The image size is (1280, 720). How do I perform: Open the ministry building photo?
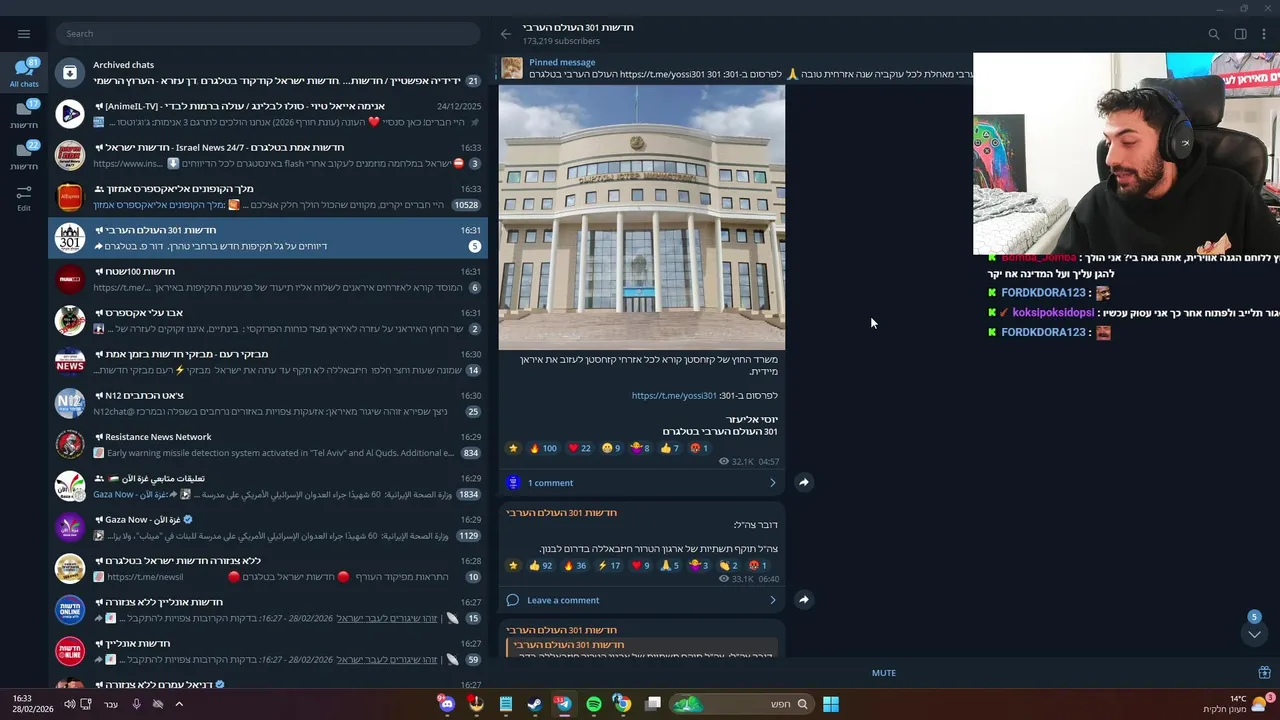(642, 218)
